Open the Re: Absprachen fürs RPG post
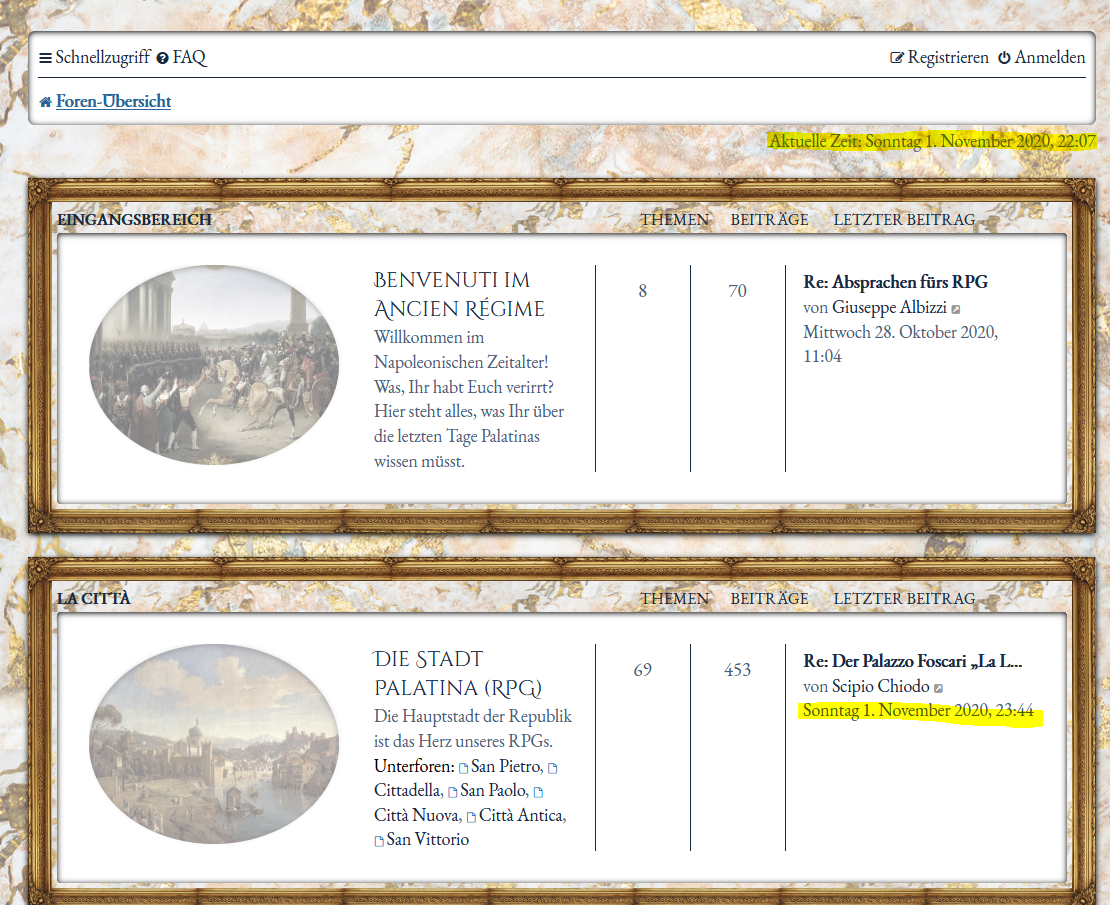1110x905 pixels. coord(895,282)
